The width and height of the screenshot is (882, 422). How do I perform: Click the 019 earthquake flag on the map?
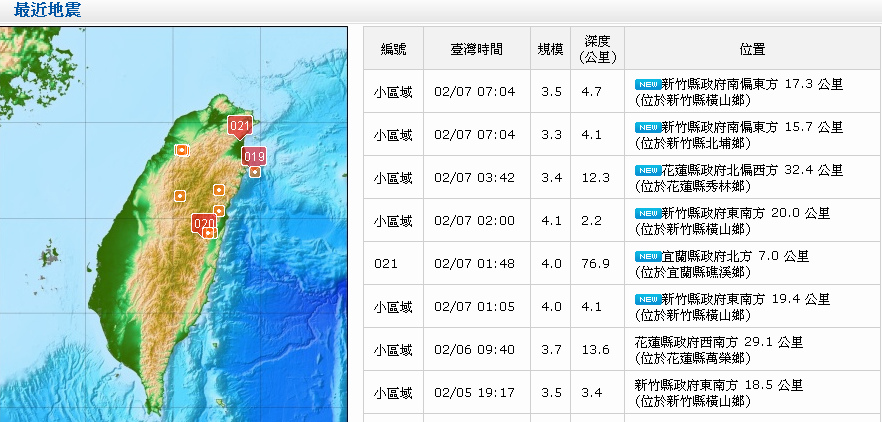(254, 156)
